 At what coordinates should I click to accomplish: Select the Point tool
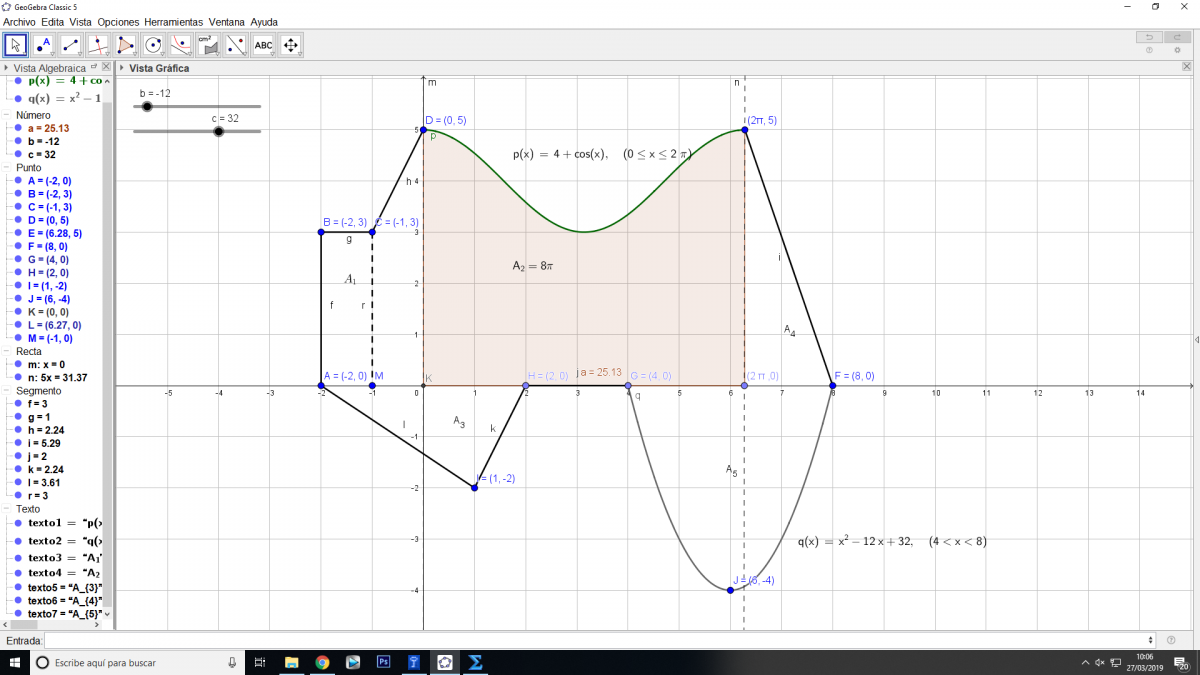click(43, 45)
